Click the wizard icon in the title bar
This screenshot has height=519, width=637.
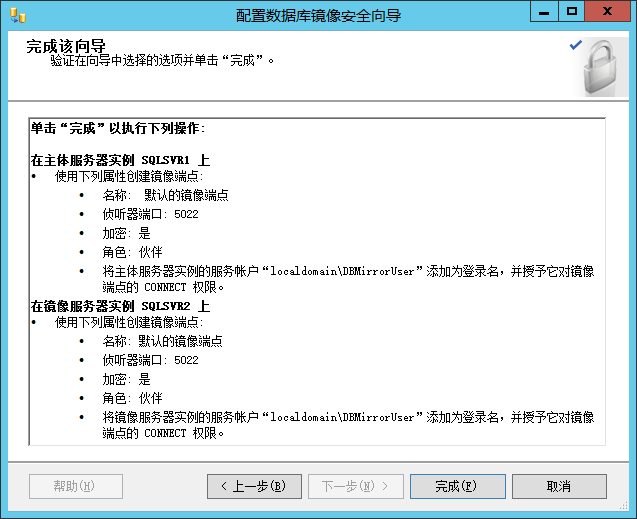[x=17, y=14]
